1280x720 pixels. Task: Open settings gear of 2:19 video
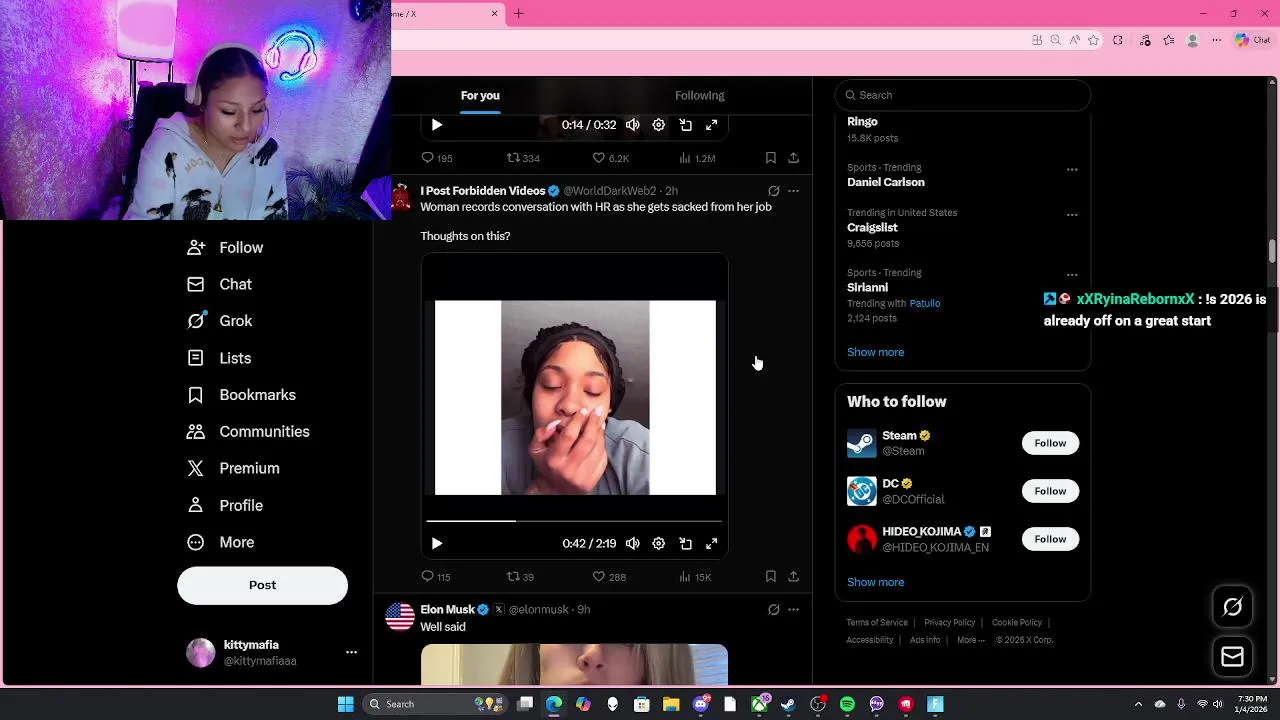[x=659, y=543]
